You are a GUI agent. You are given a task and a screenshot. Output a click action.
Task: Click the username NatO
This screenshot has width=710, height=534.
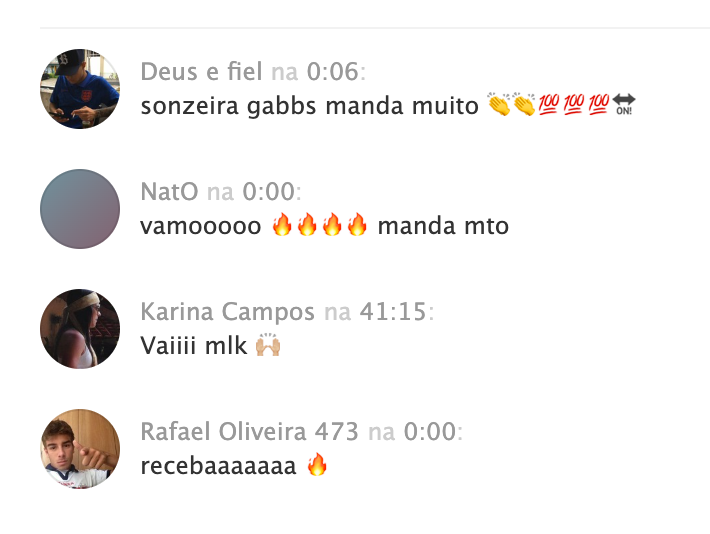[x=169, y=192]
